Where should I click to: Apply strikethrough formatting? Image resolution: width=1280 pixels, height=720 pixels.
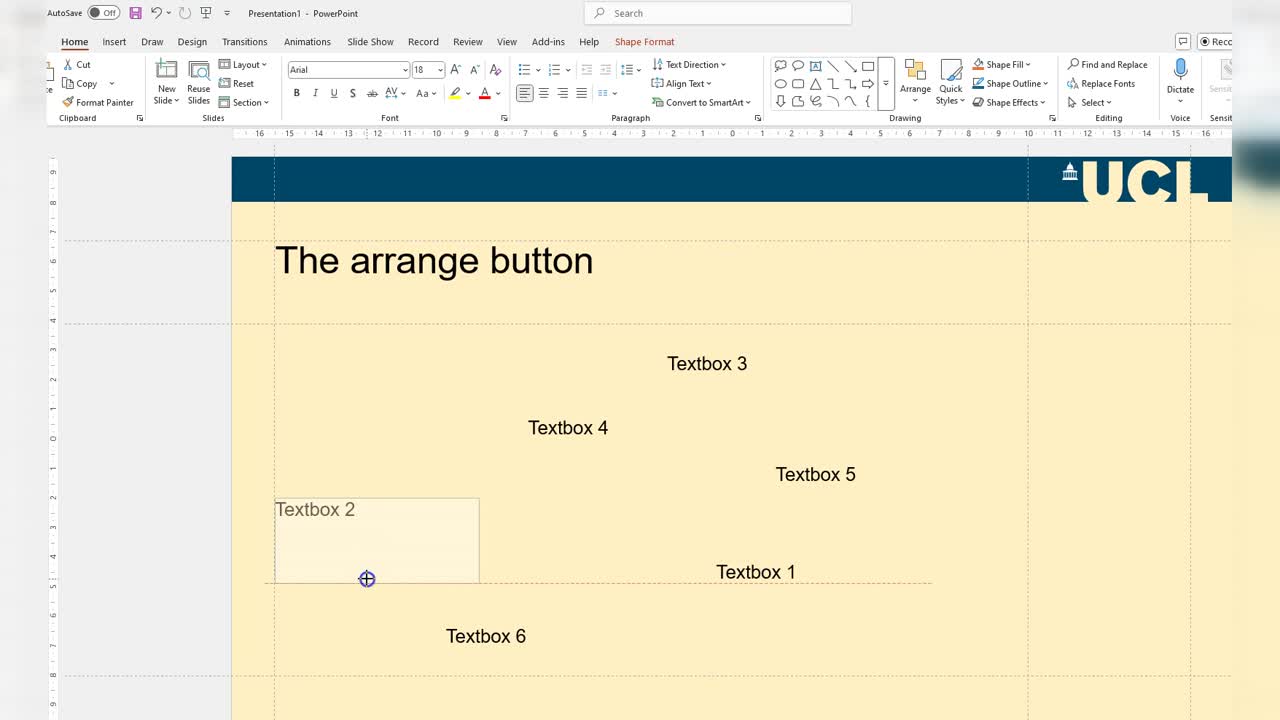coord(372,93)
